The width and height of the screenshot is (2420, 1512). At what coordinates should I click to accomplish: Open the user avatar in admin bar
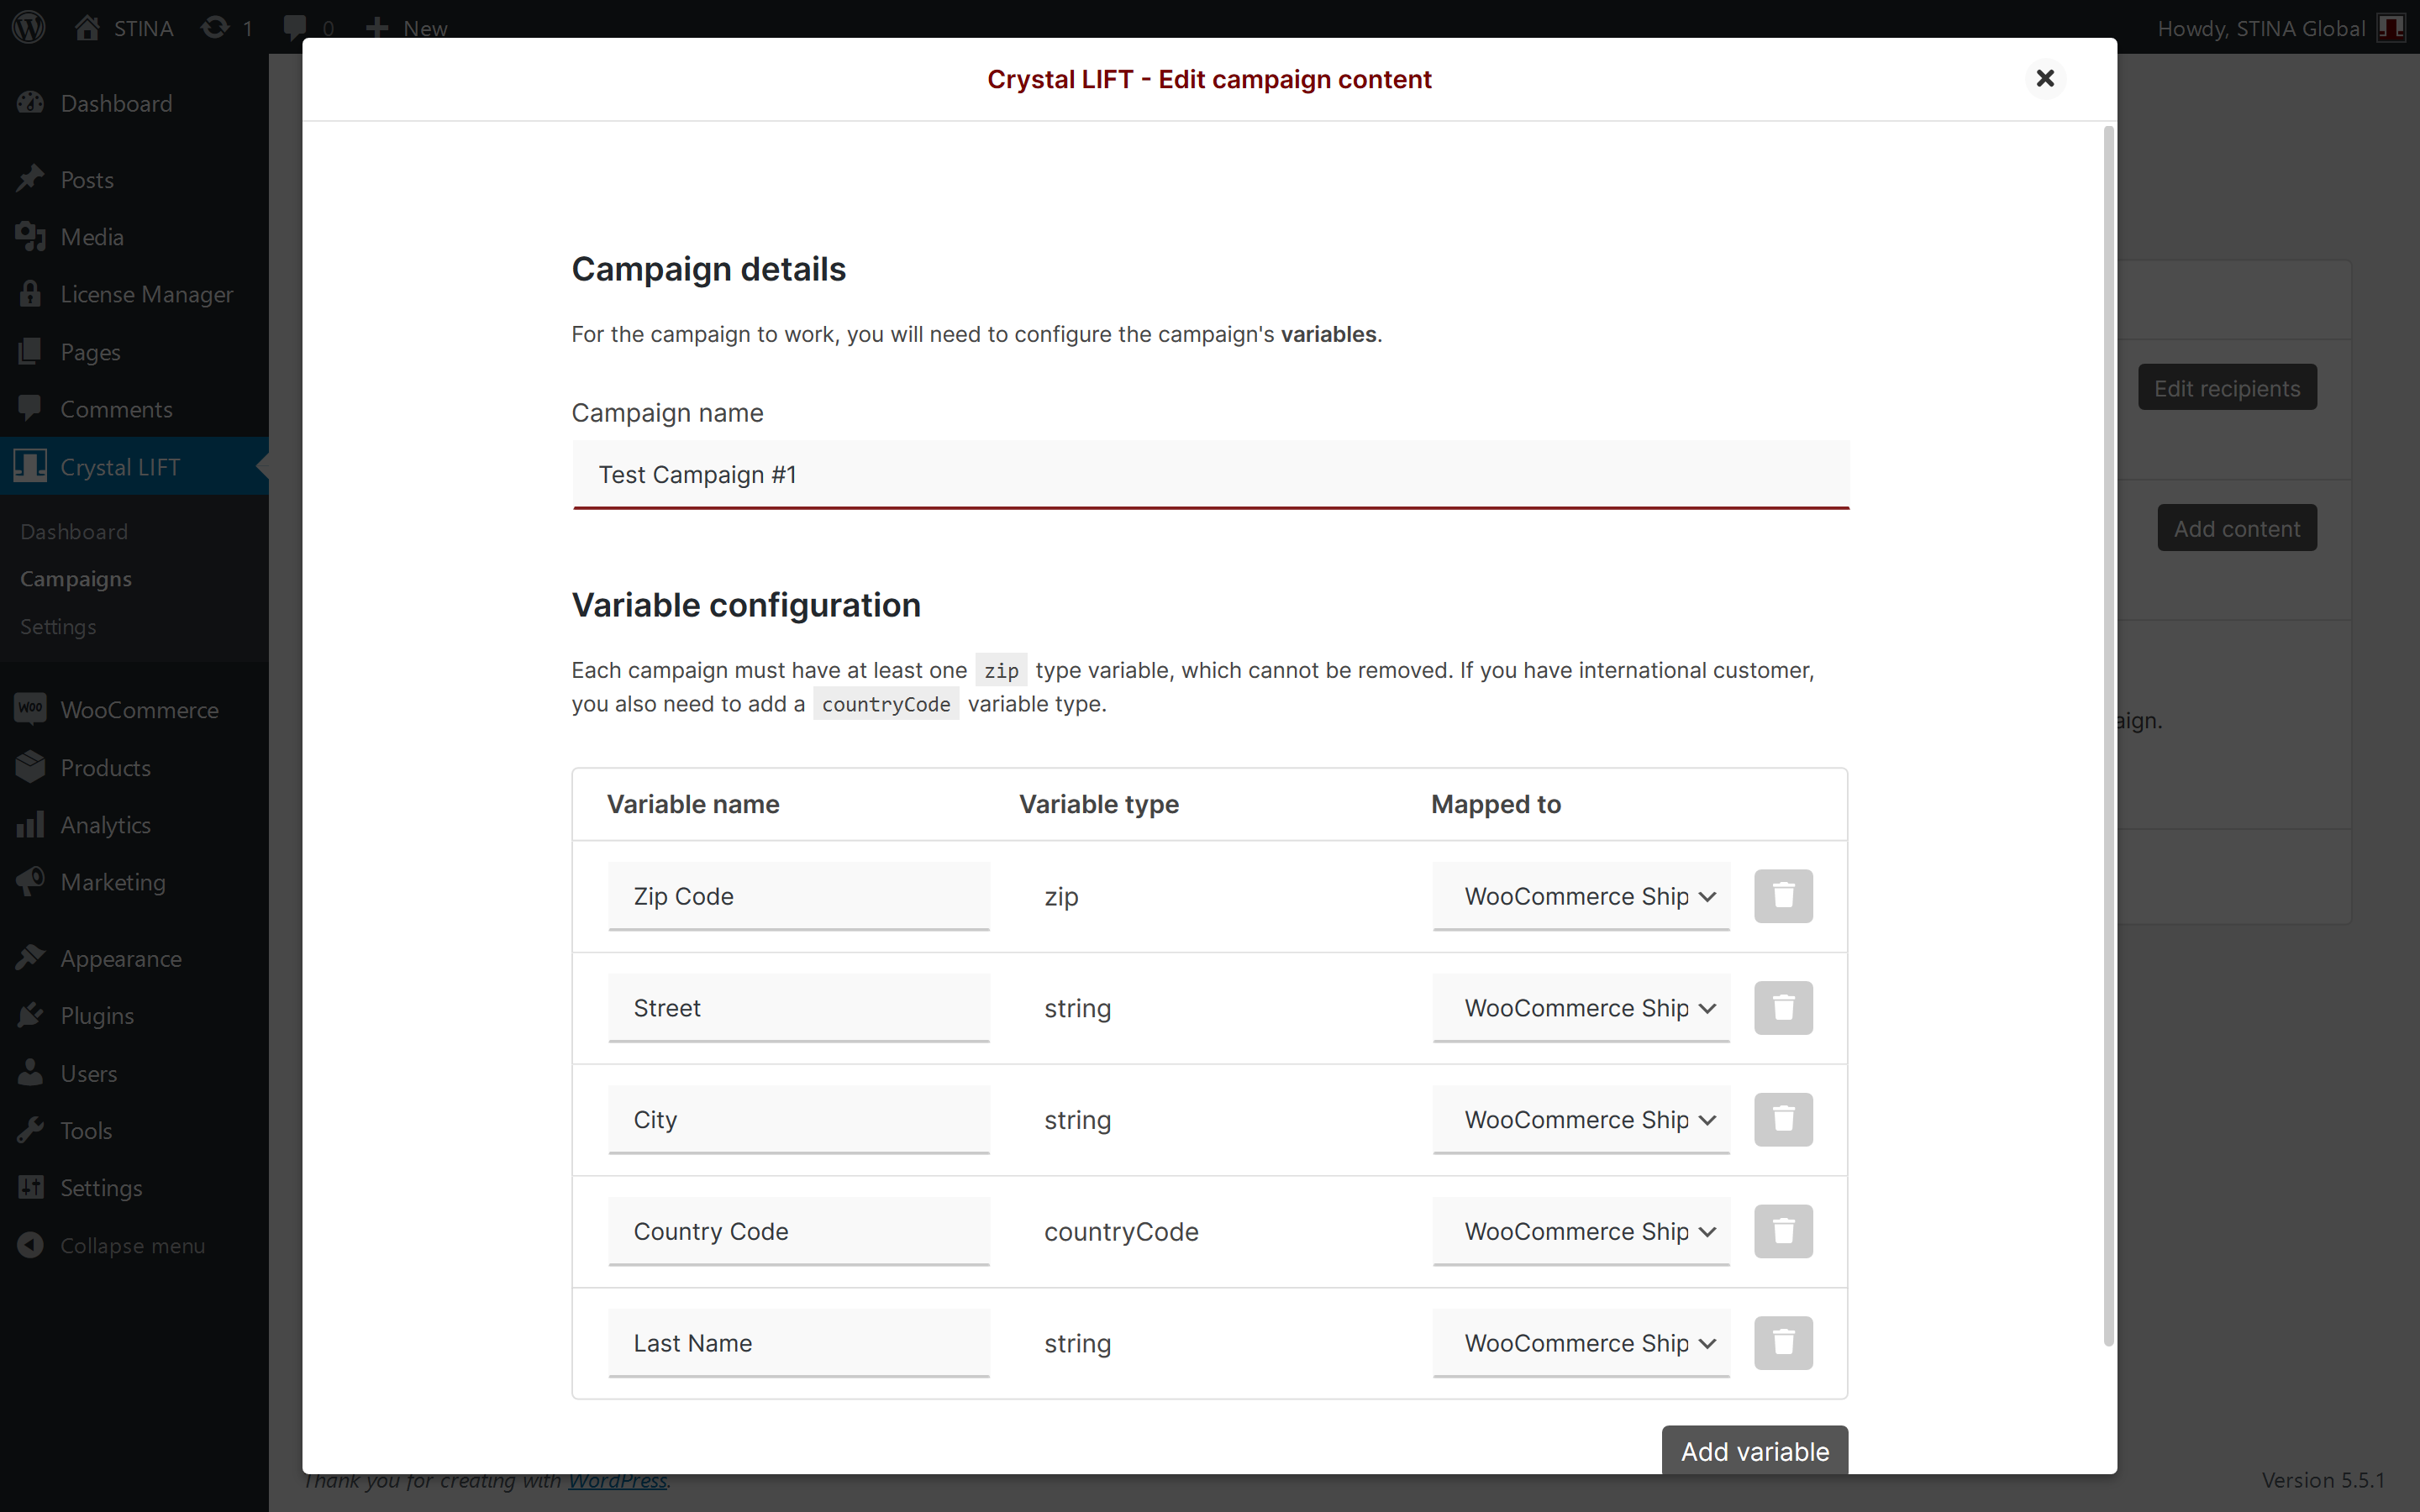click(x=2391, y=27)
